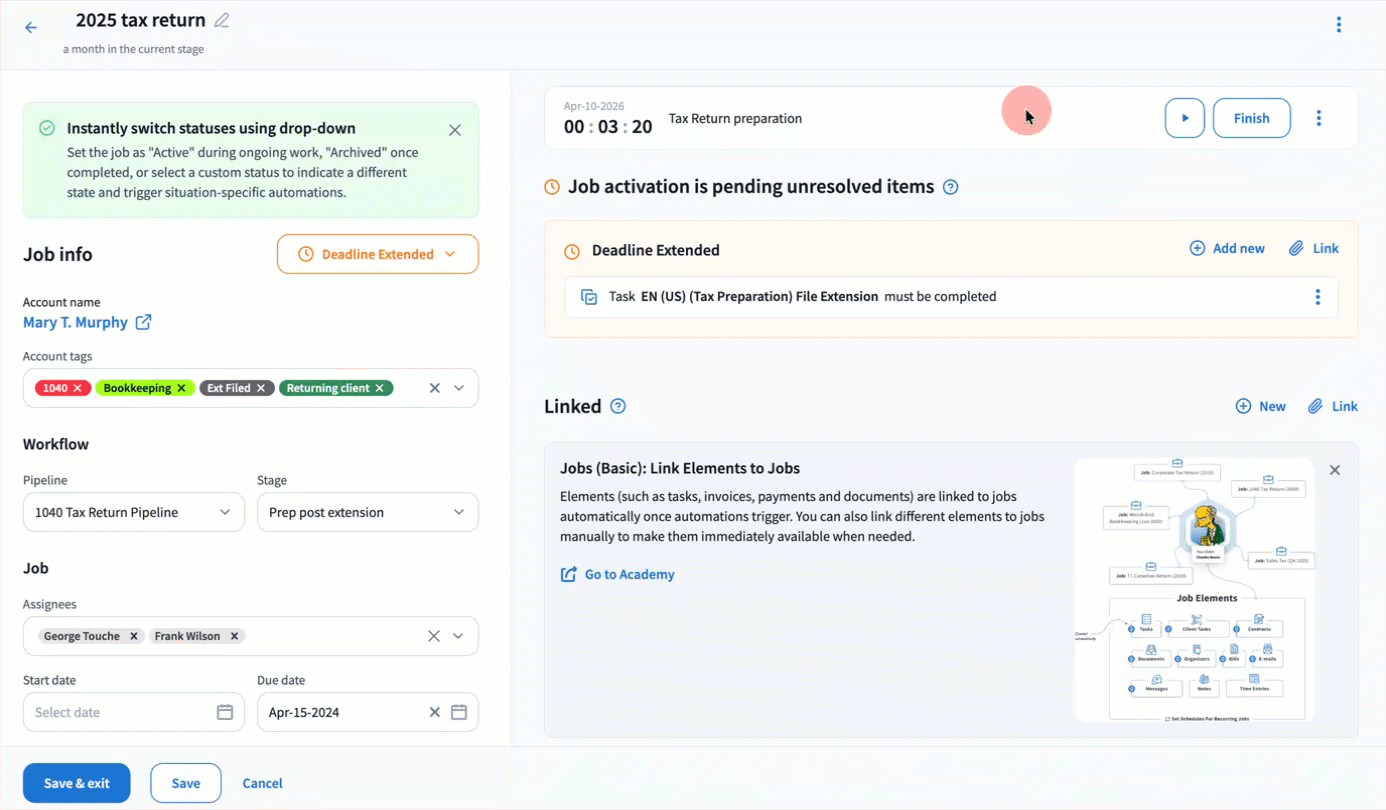Click the Start date input field
Screen dimensions: 1386x810
coord(120,712)
